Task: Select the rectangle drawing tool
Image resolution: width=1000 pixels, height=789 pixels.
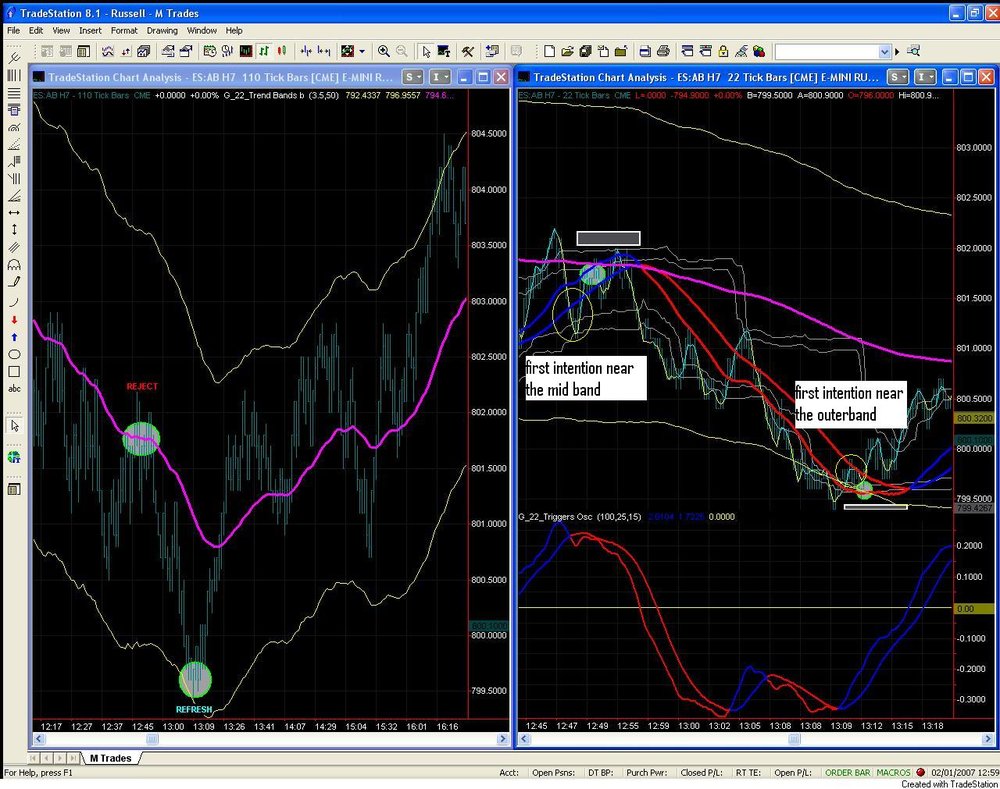Action: [x=14, y=371]
